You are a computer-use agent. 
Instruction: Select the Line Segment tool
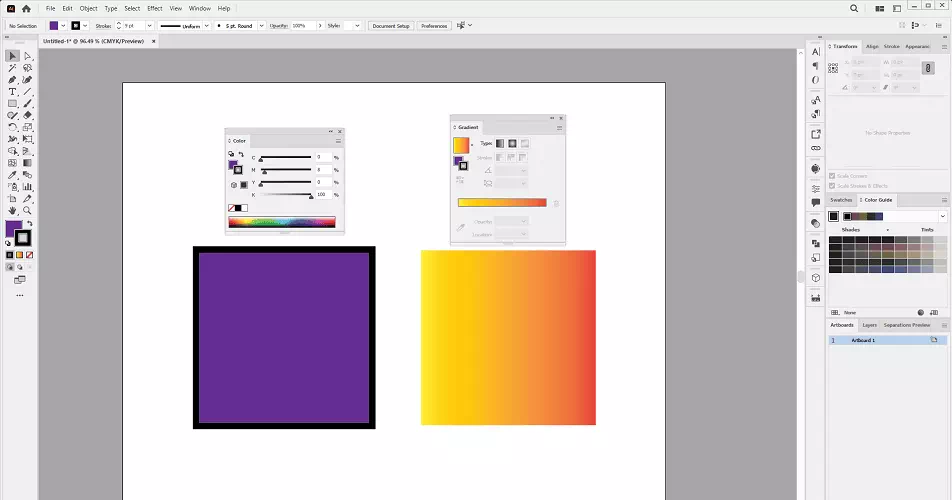pos(27,92)
